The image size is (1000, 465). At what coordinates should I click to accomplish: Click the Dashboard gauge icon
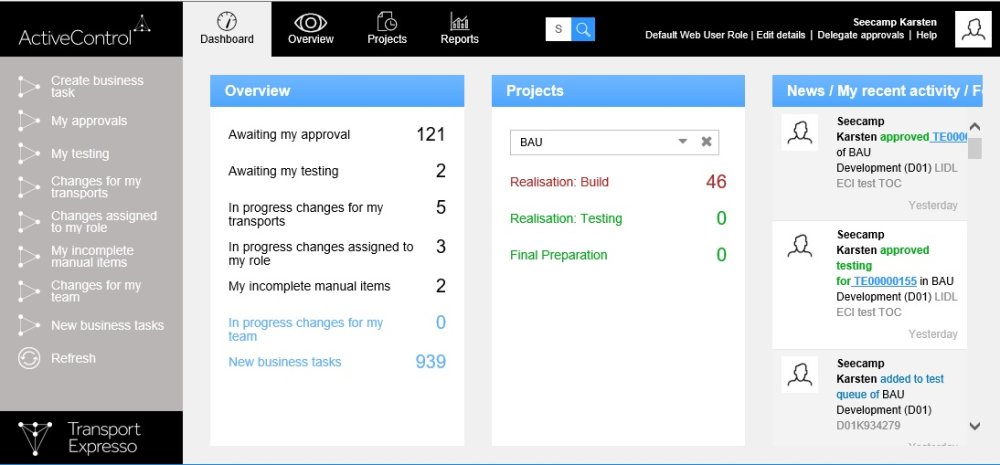[x=227, y=21]
